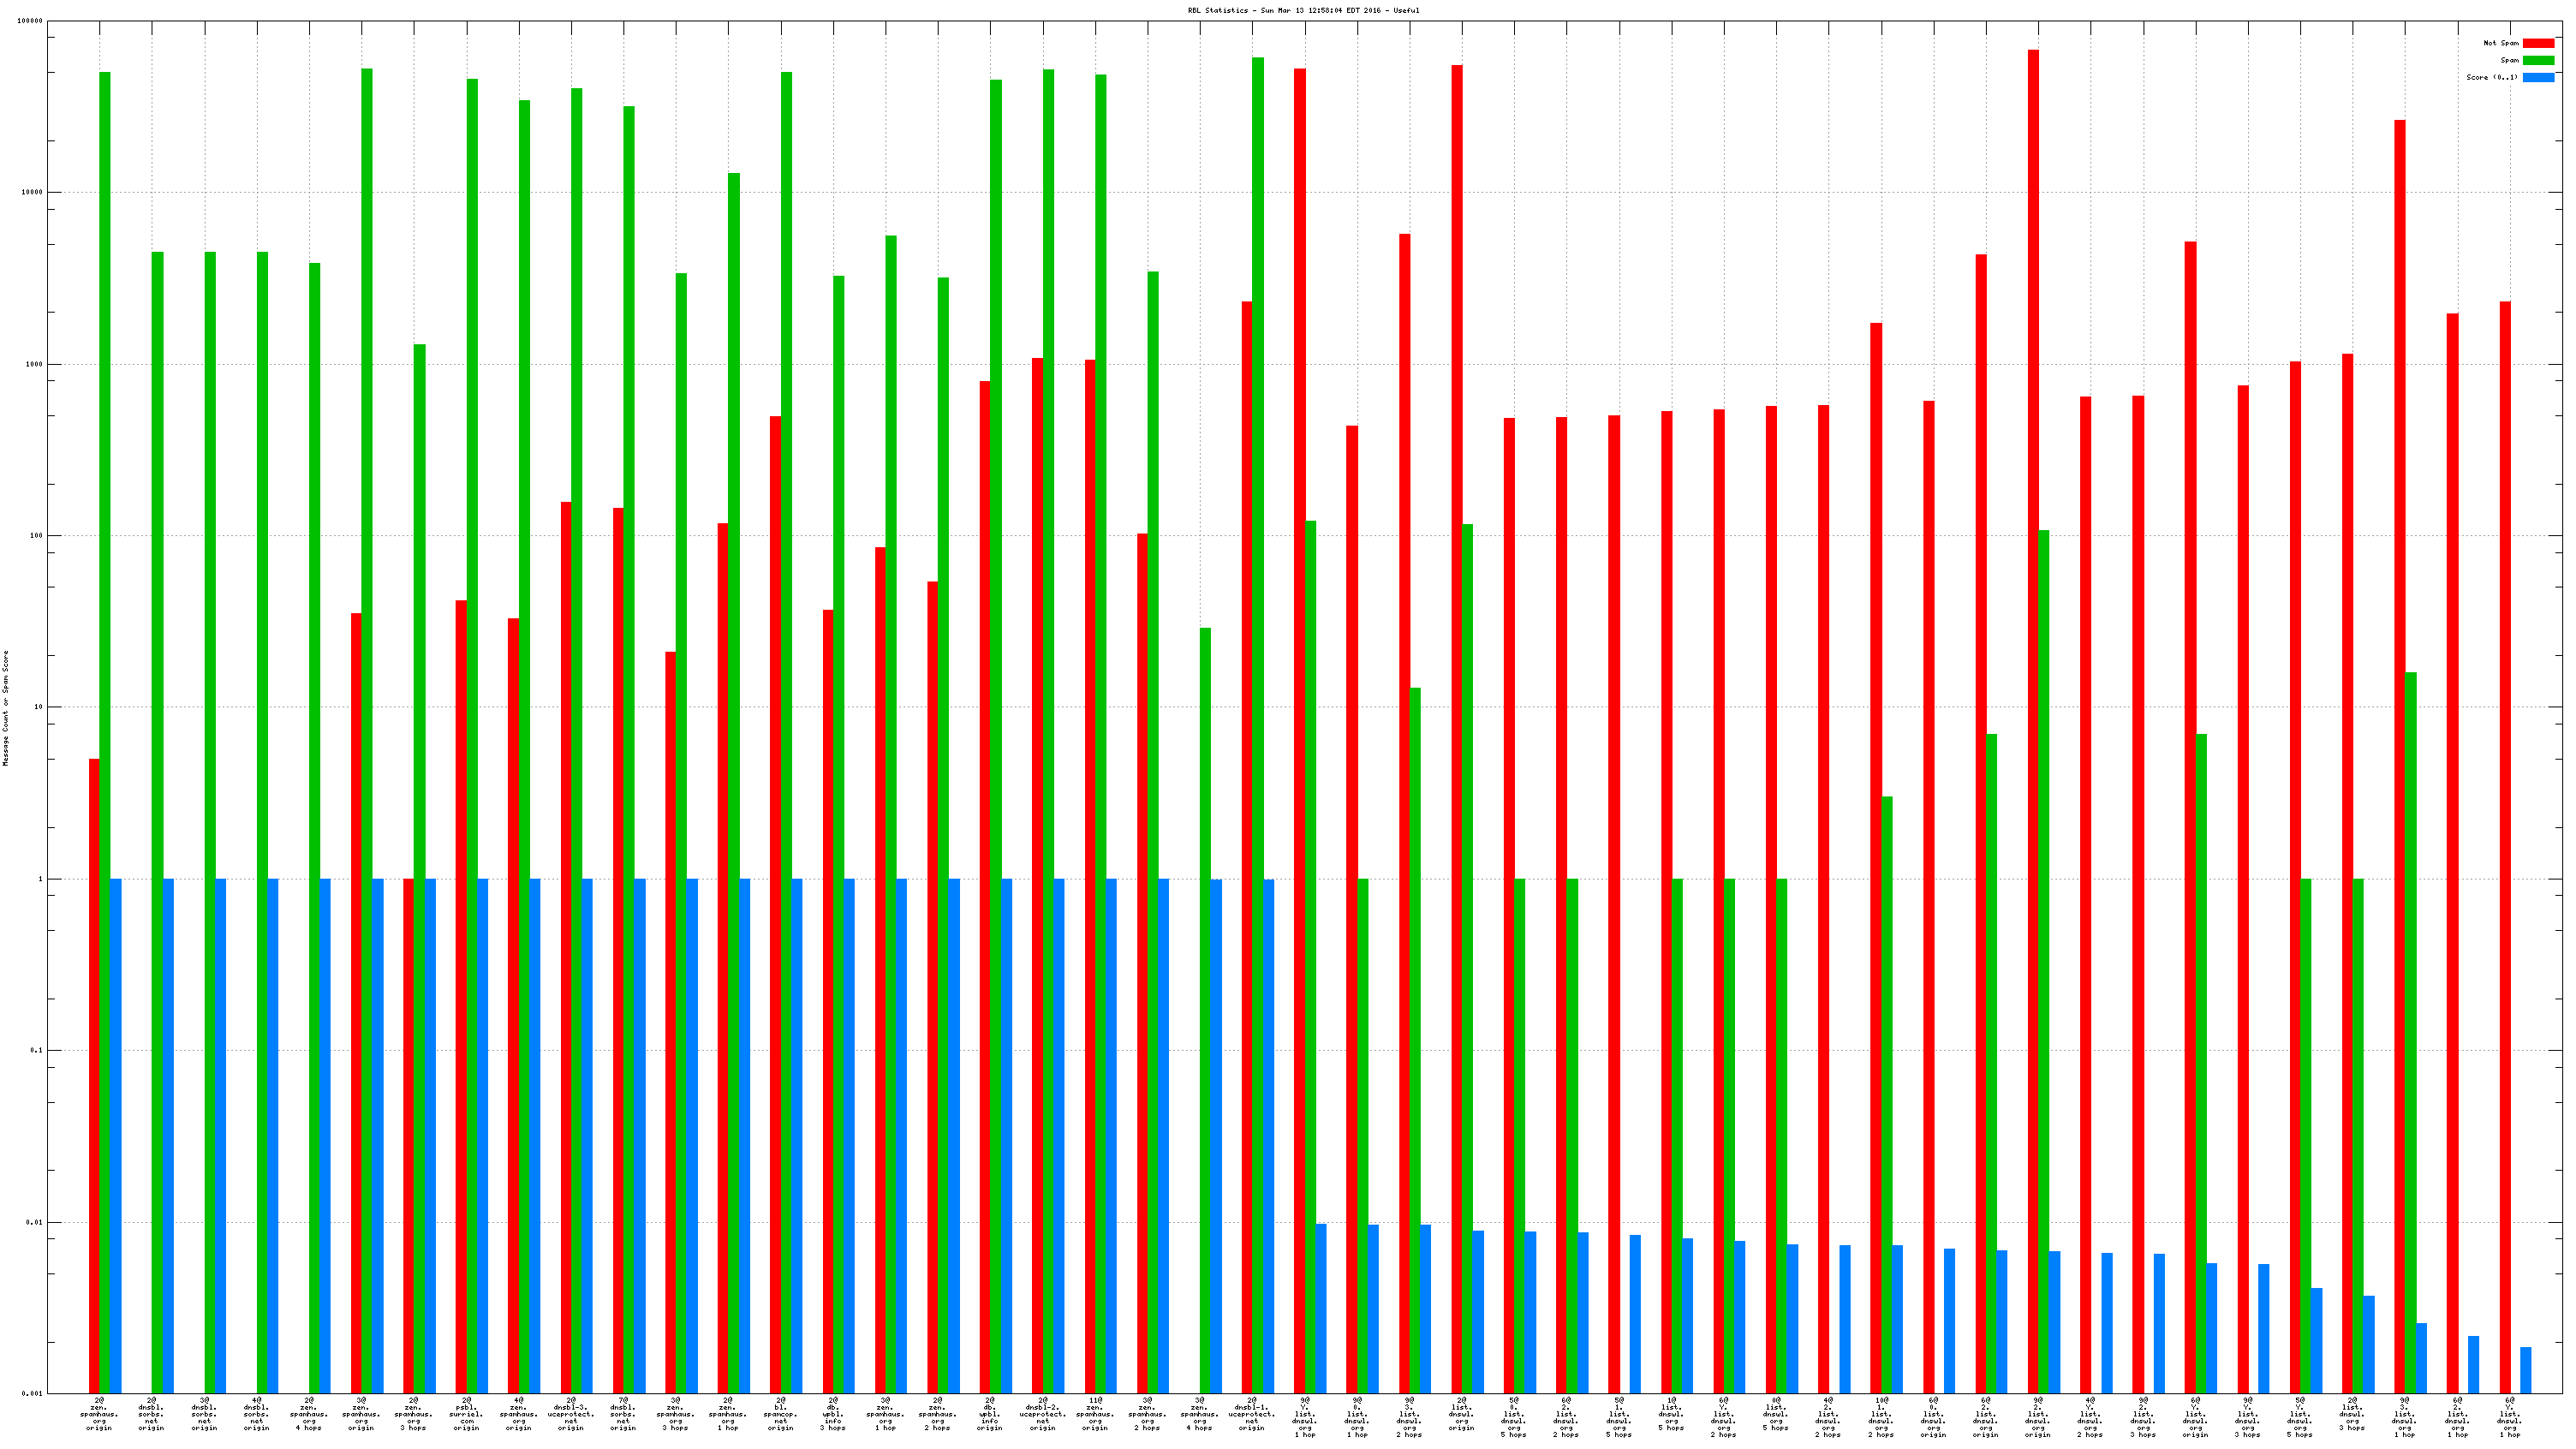This screenshot has height=1449, width=2576.
Task: Click the 10@ 1.list.dnswl.org 2 hops label
Action: coord(1881,1417)
